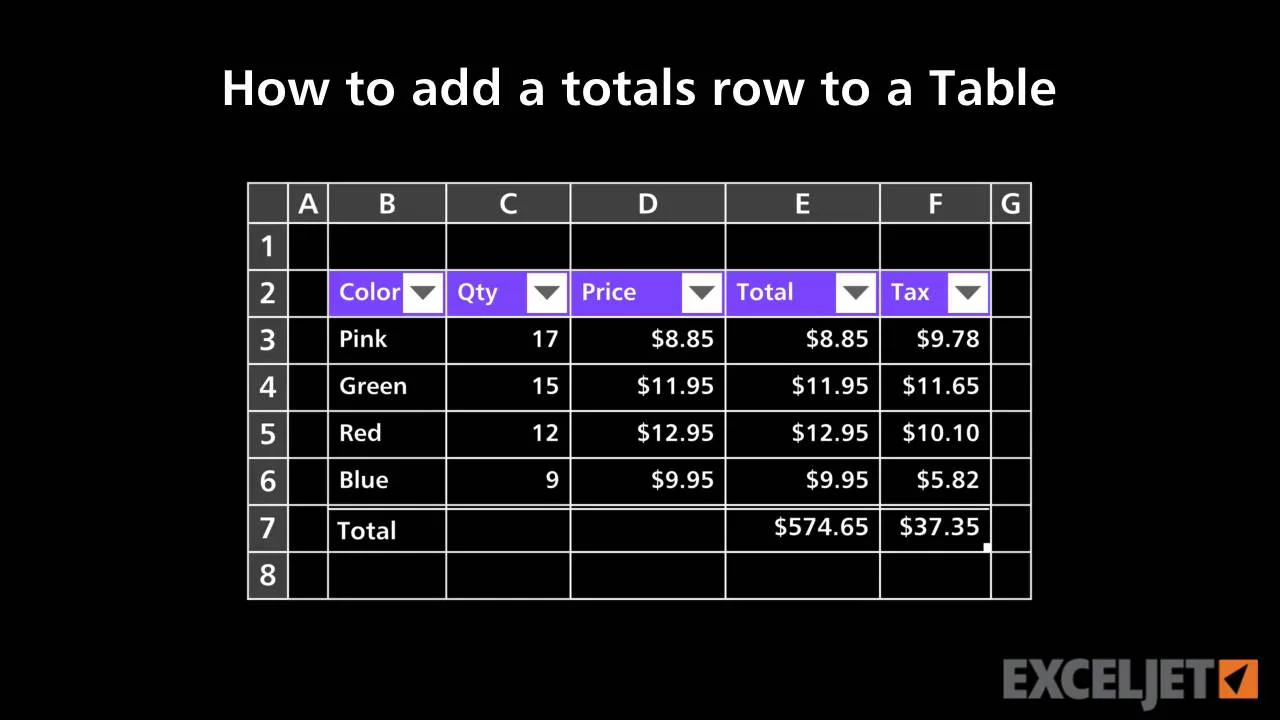Select the $37.35 tax total cell
Image resolution: width=1280 pixels, height=720 pixels.
click(x=935, y=528)
